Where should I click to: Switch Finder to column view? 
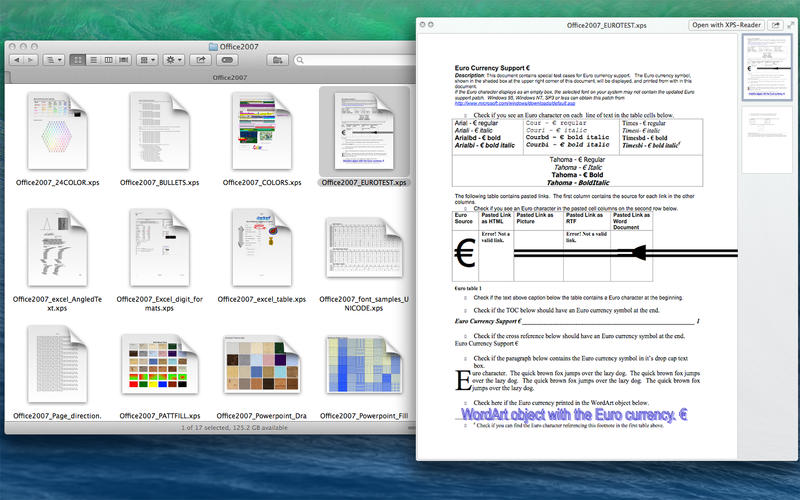coord(108,60)
